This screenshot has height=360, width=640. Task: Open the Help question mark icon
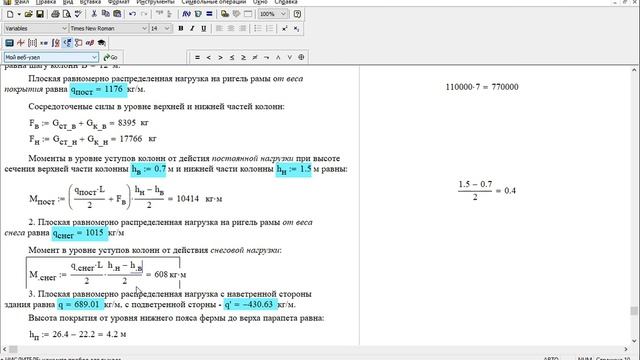coord(297,14)
